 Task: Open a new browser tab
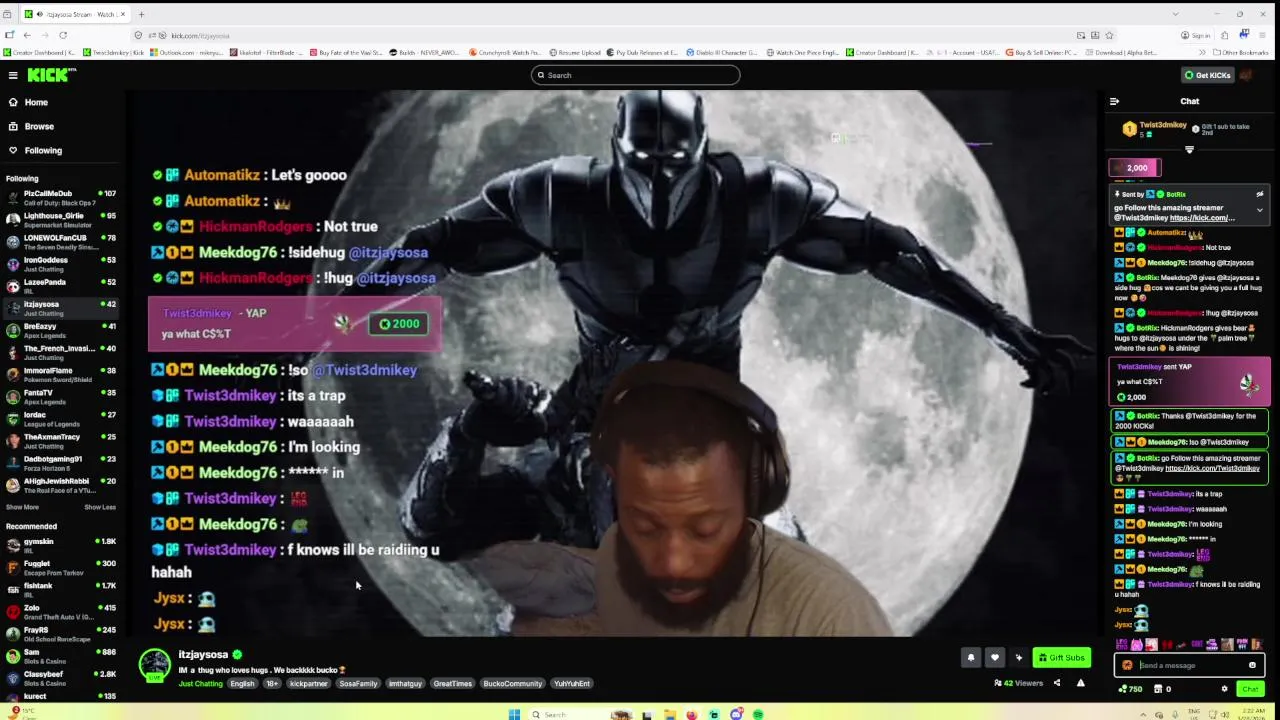coord(141,14)
